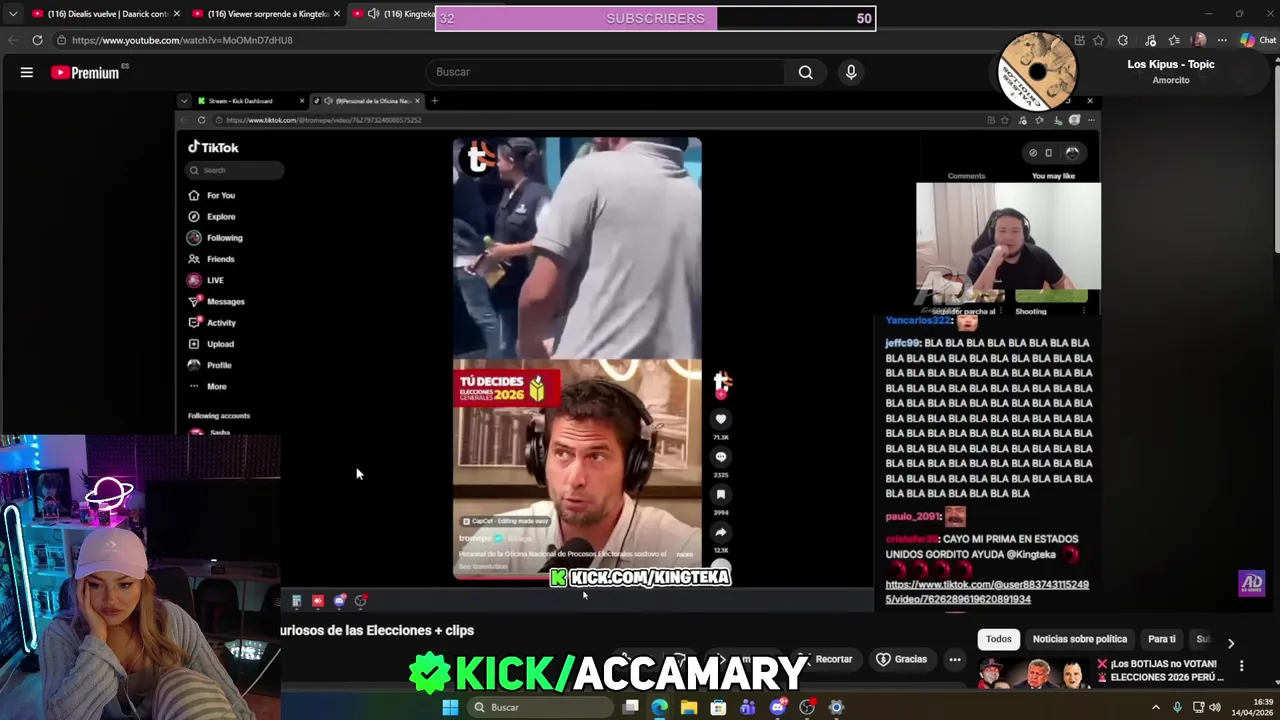Open the Los Botijas no votan thumbnail
The height and width of the screenshot is (720, 1280).
1033,672
